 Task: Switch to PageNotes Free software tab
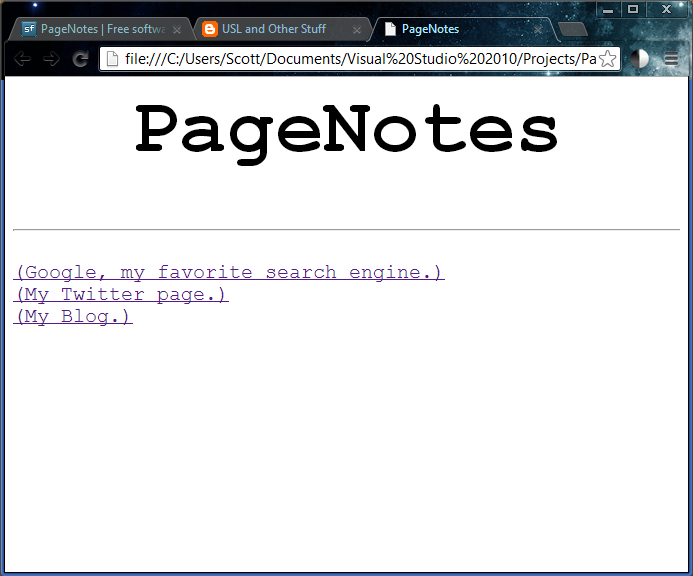point(102,29)
